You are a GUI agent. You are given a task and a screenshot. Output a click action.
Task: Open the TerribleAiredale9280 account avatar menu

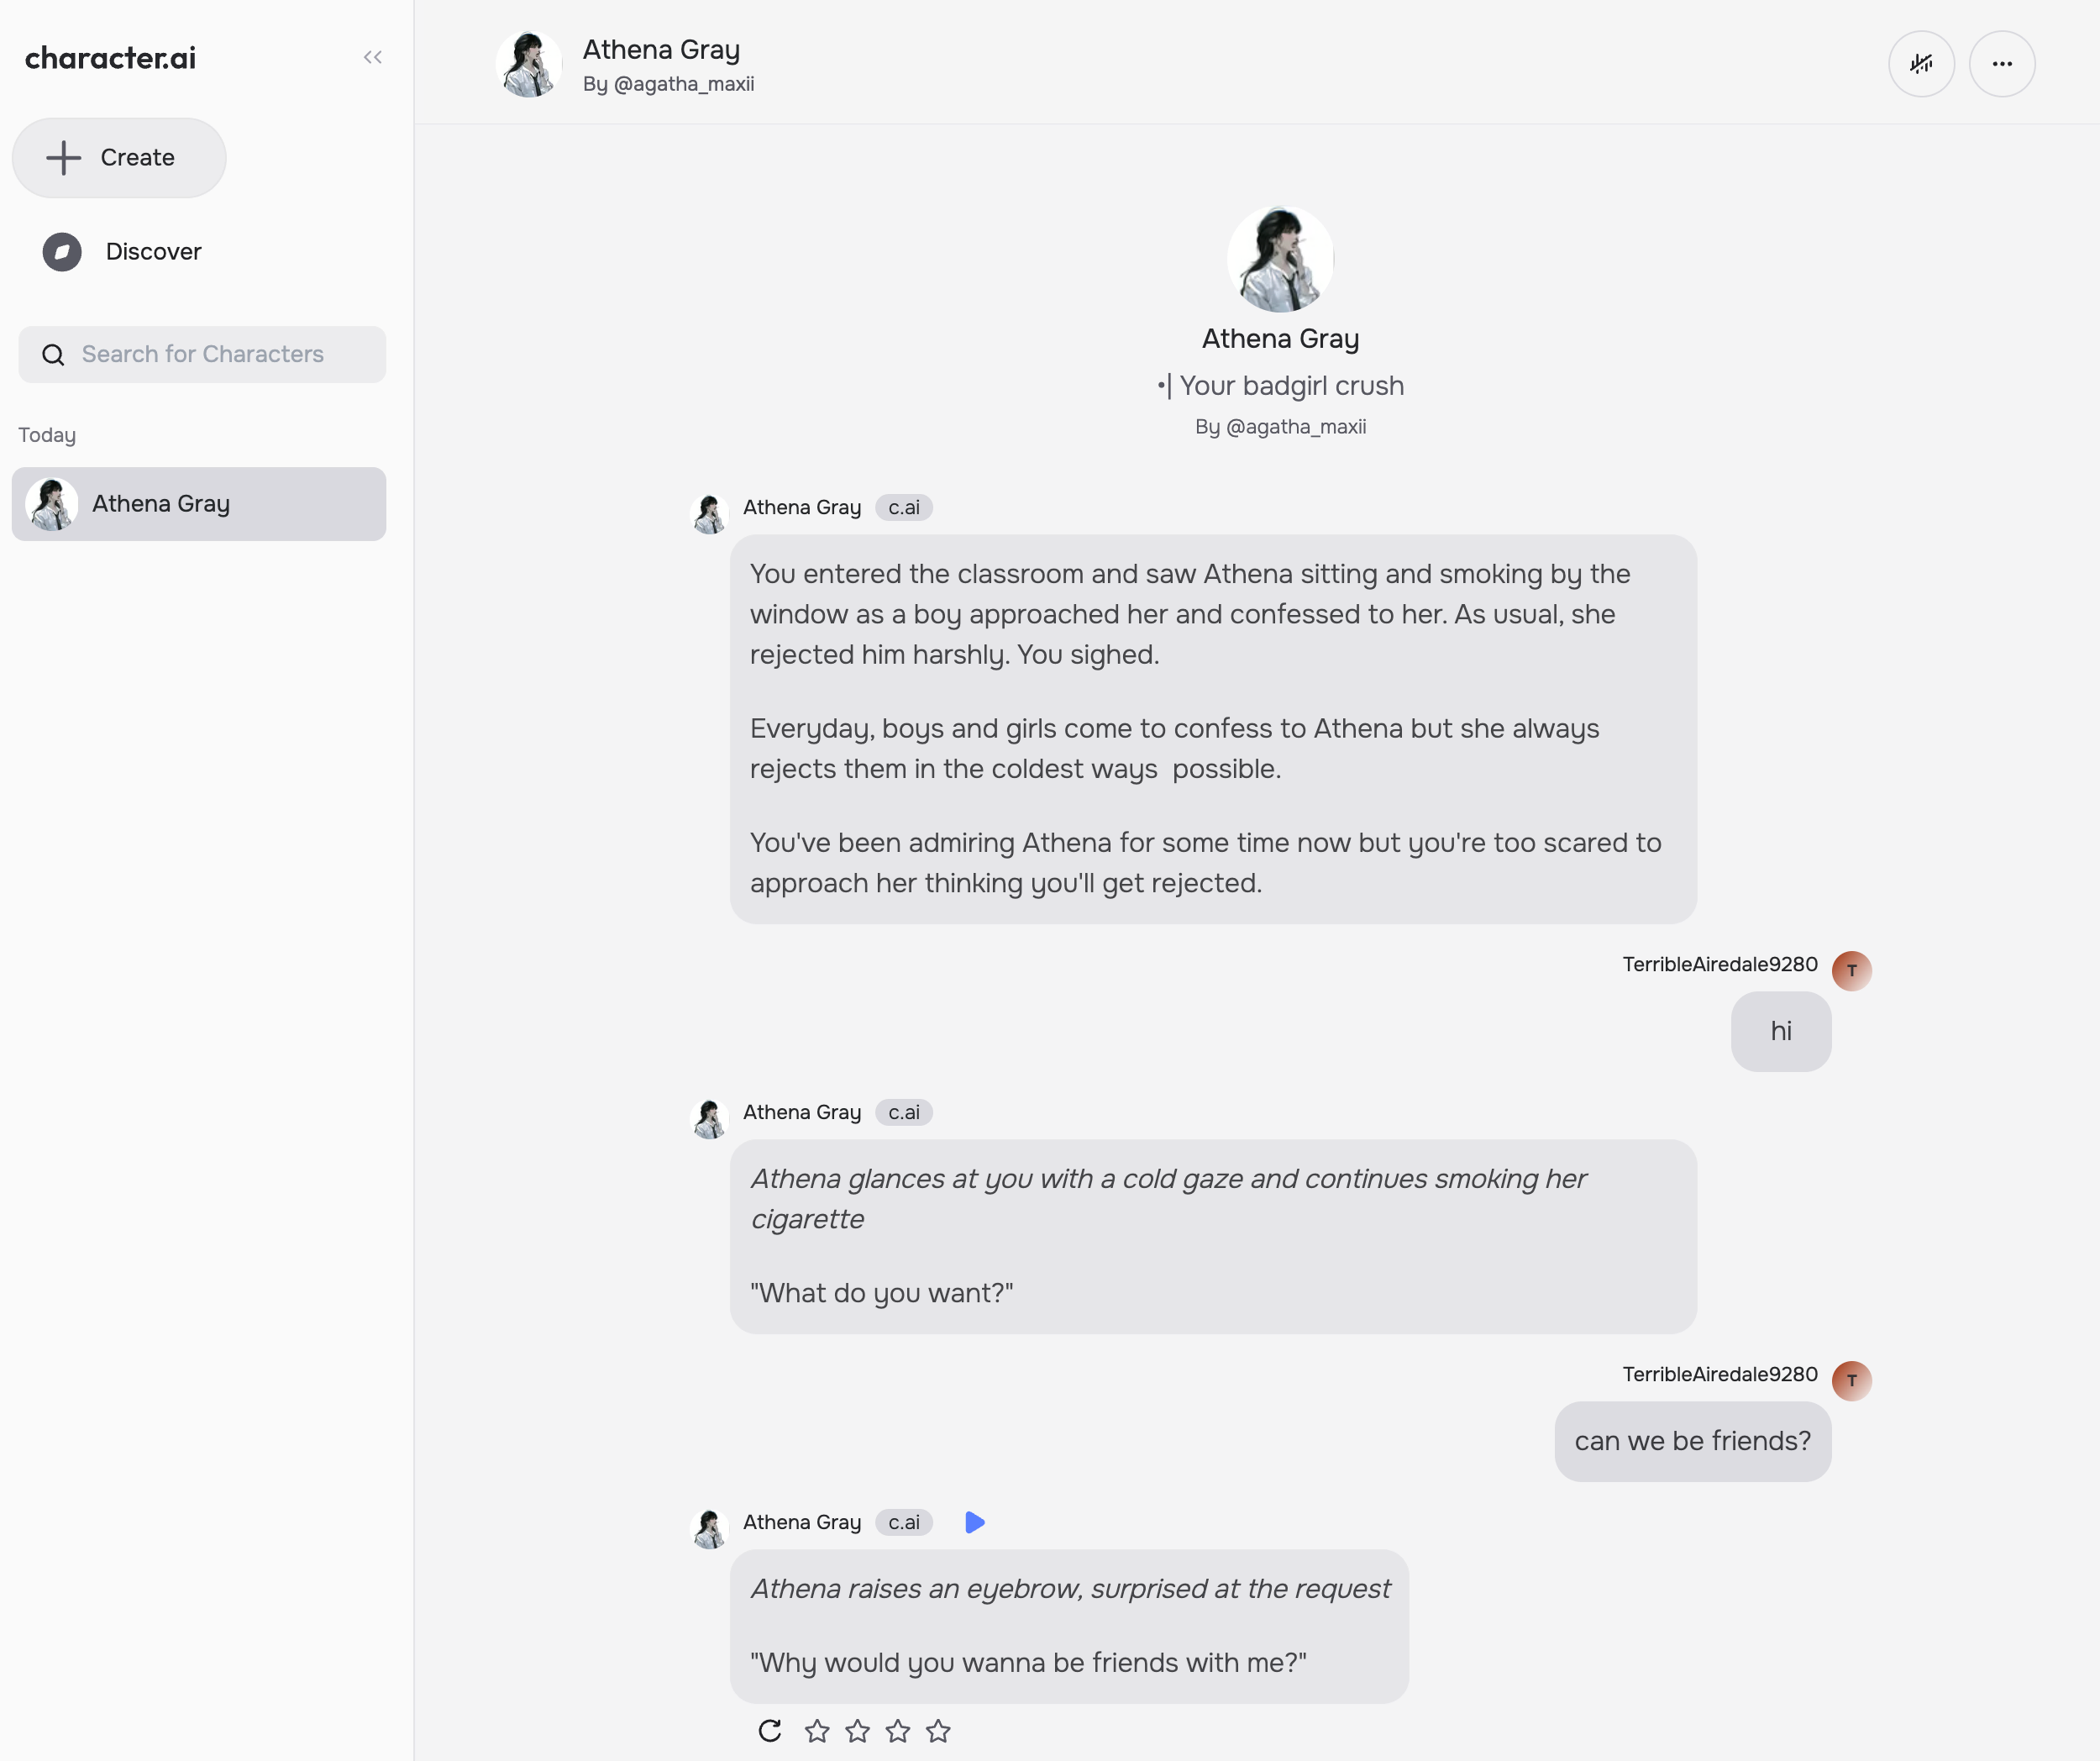click(x=1851, y=970)
